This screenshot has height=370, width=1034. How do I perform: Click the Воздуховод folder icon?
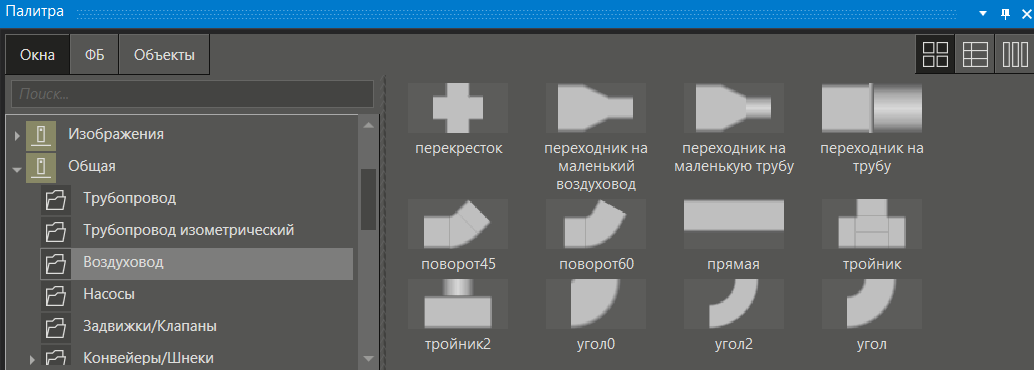click(56, 263)
